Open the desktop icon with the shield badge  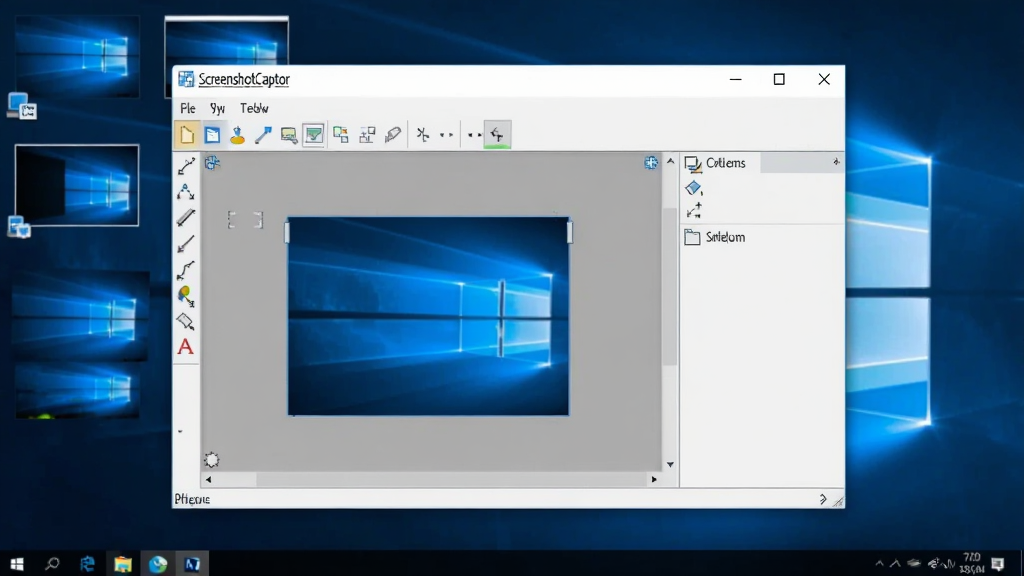(19, 227)
